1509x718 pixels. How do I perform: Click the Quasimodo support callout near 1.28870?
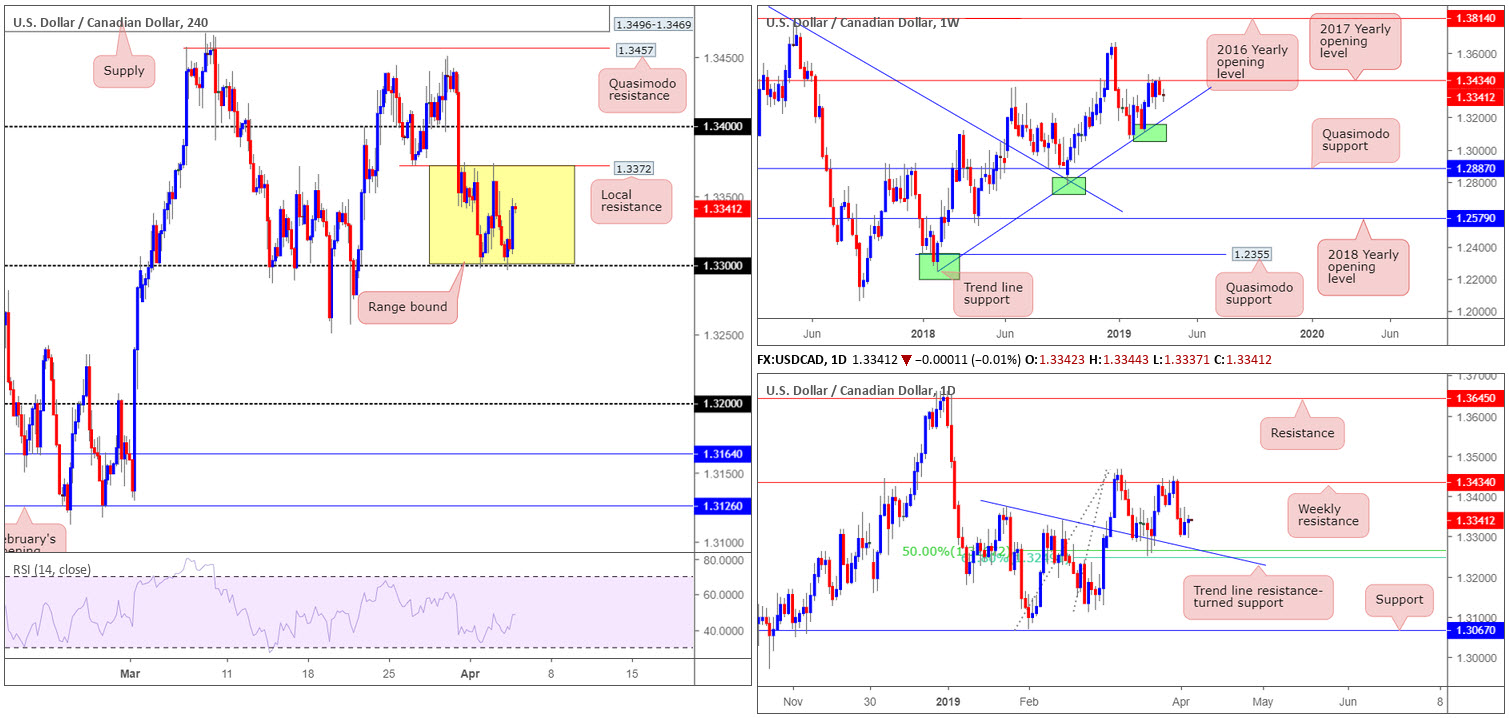pos(1354,141)
